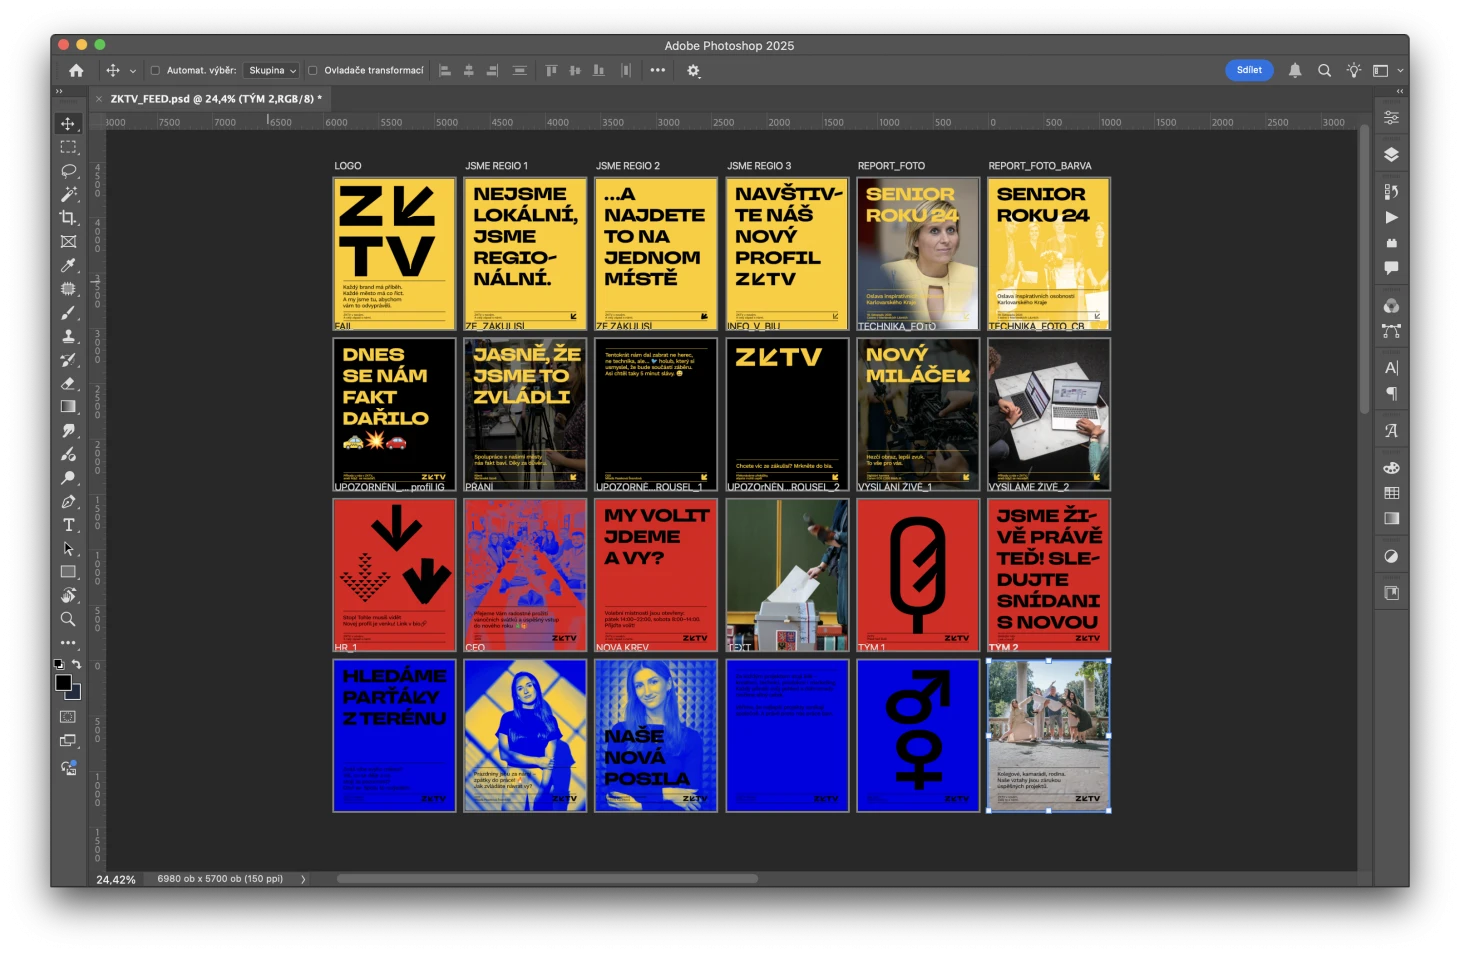Image resolution: width=1460 pixels, height=954 pixels.
Task: Go to Photoshop Home screen
Action: 76,71
